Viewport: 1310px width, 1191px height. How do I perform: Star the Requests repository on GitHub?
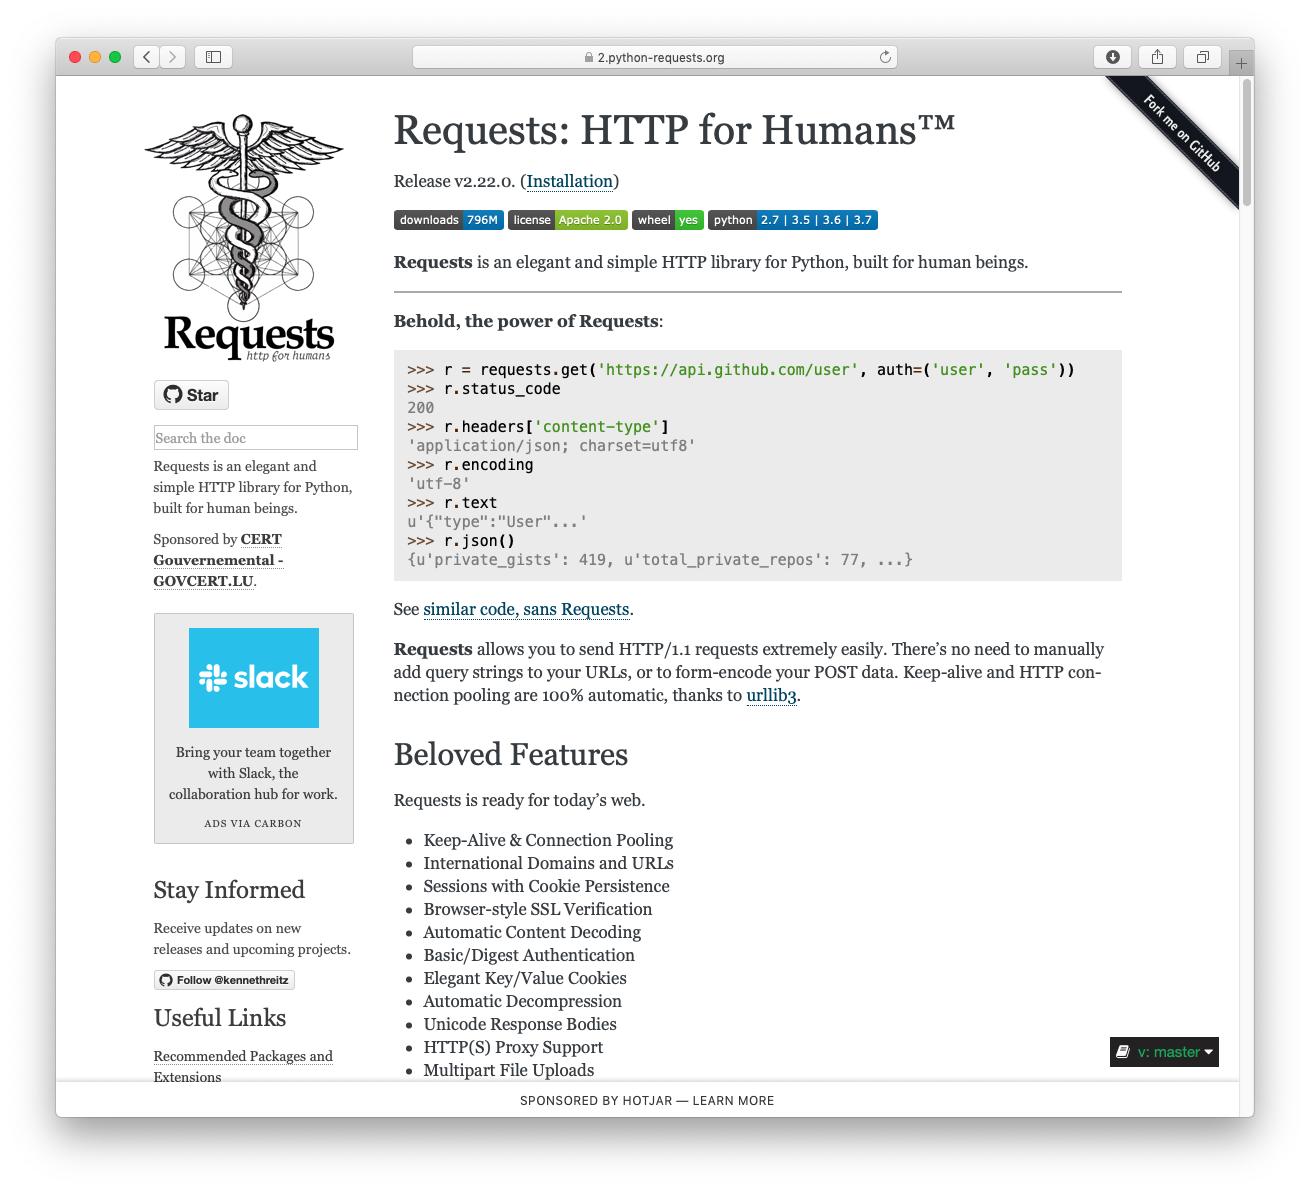click(191, 395)
